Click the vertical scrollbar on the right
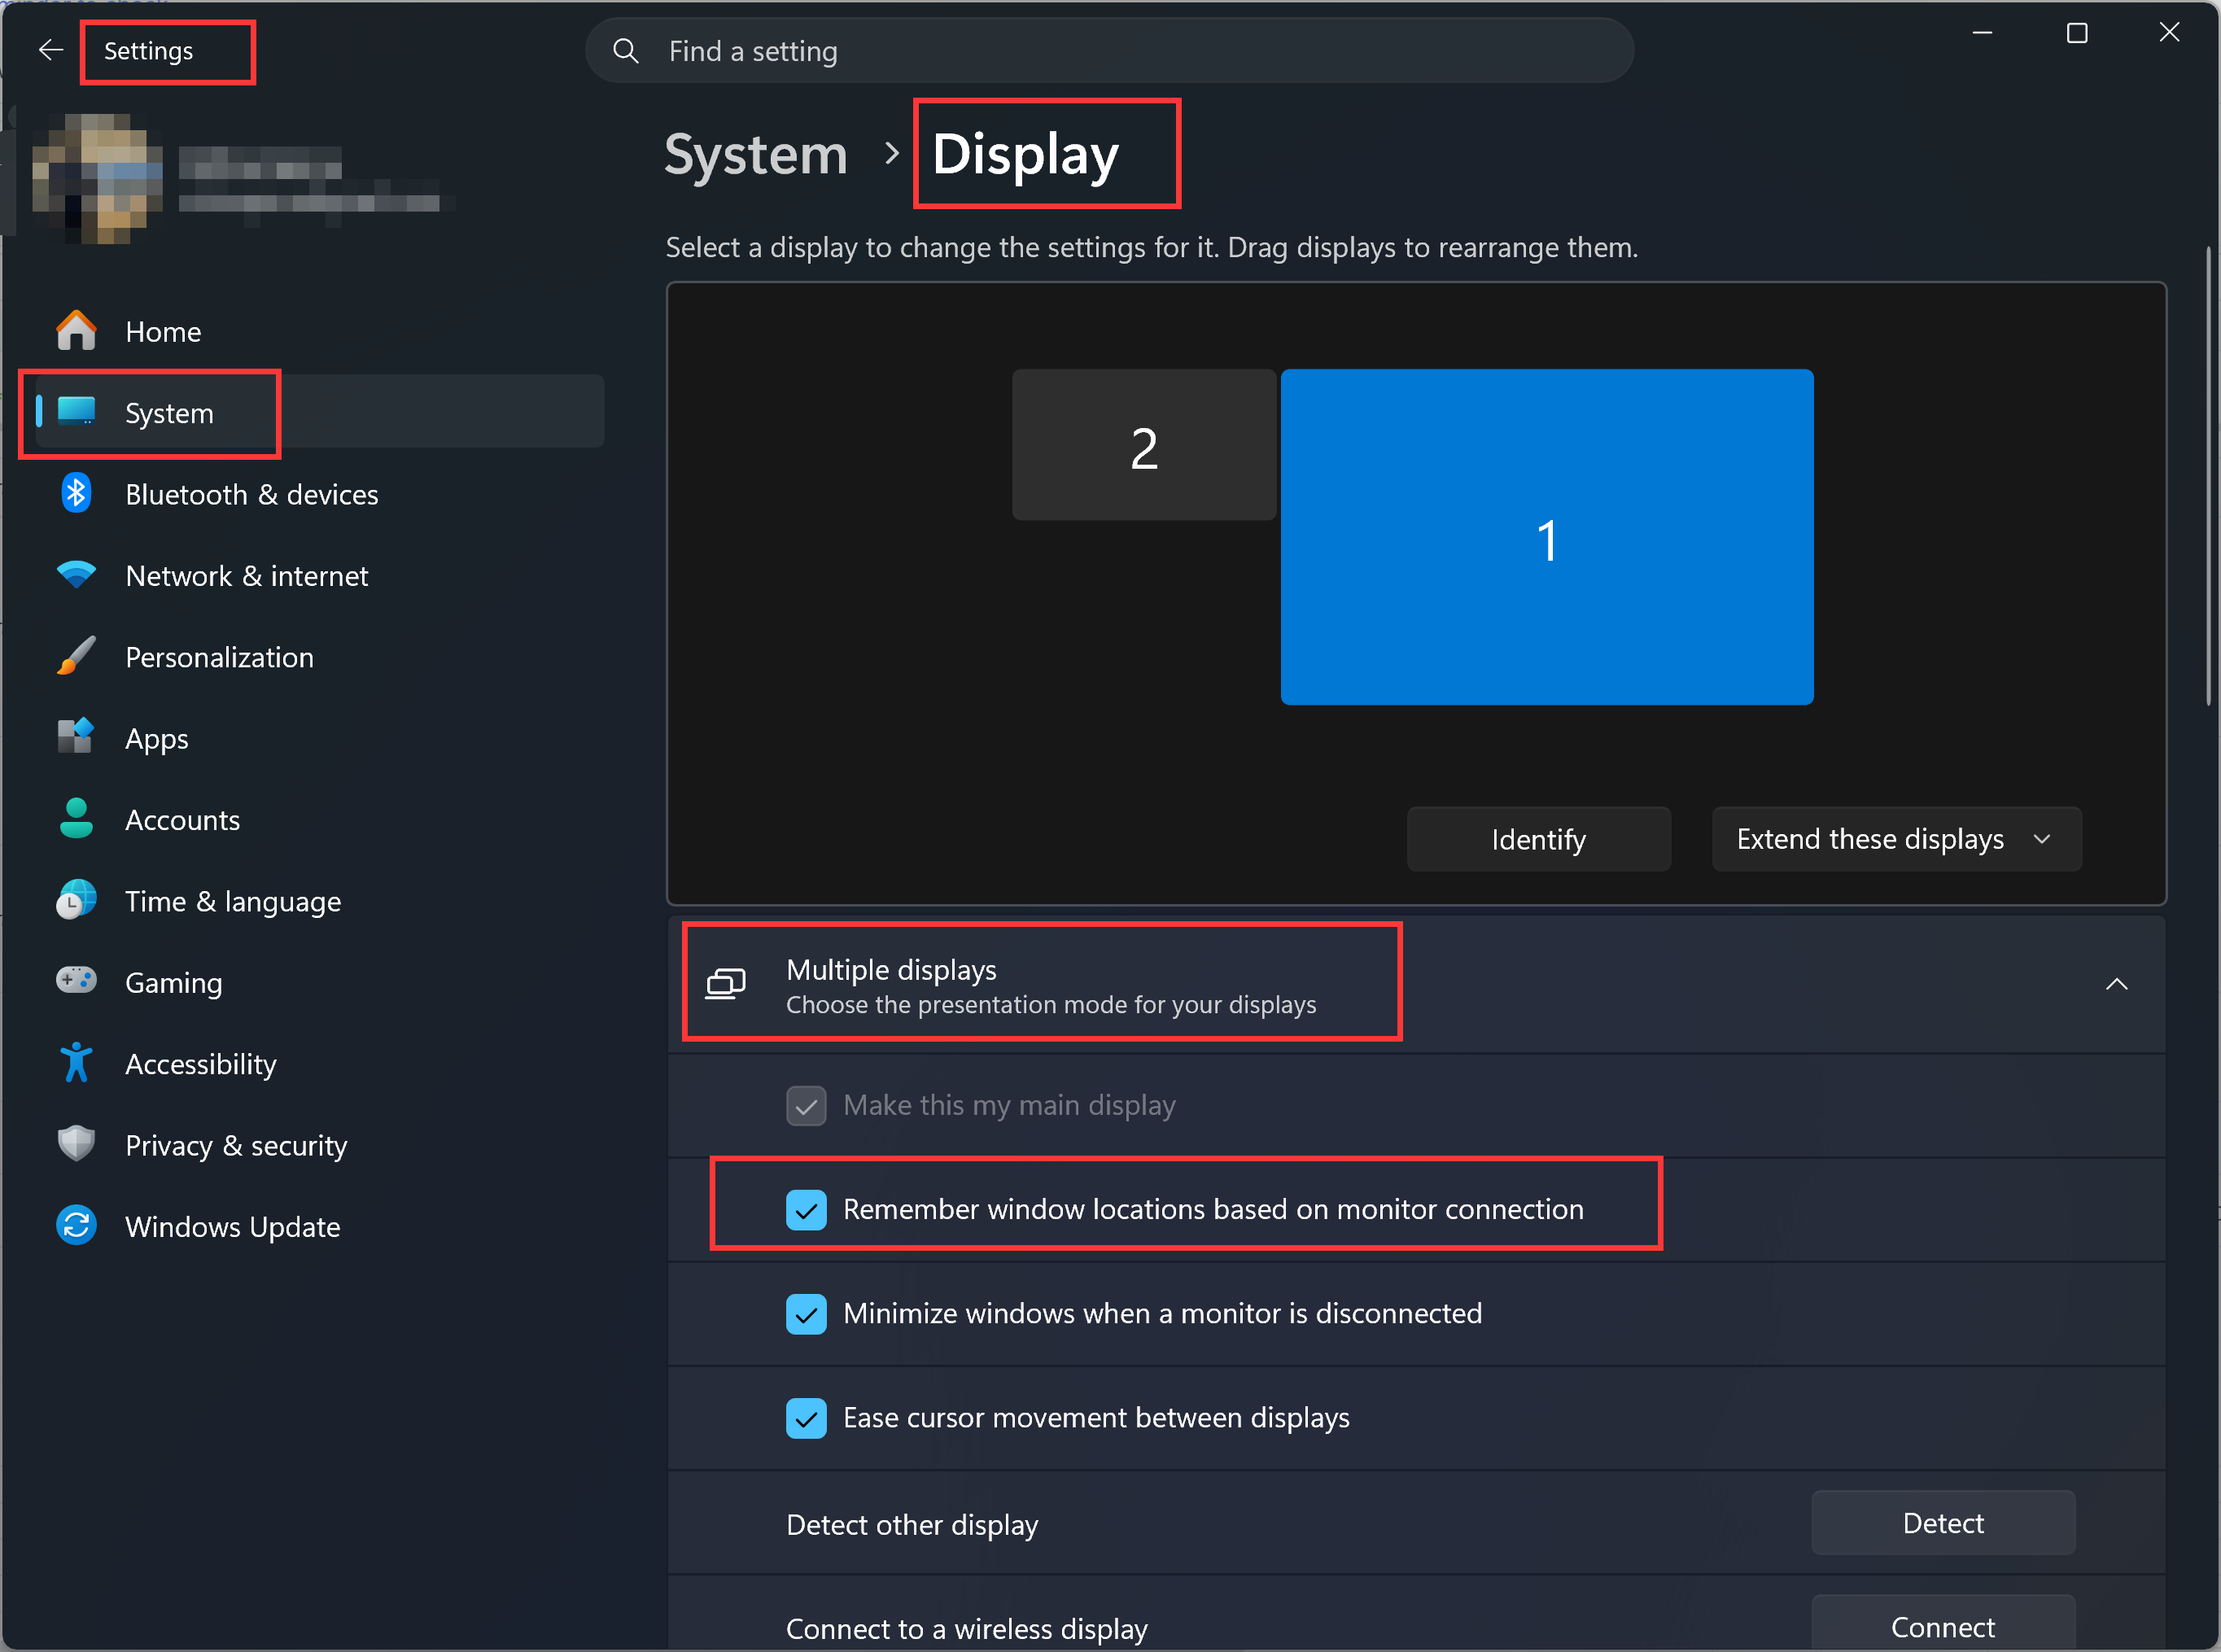Screen dimensions: 2221x1652 pos(2208,475)
